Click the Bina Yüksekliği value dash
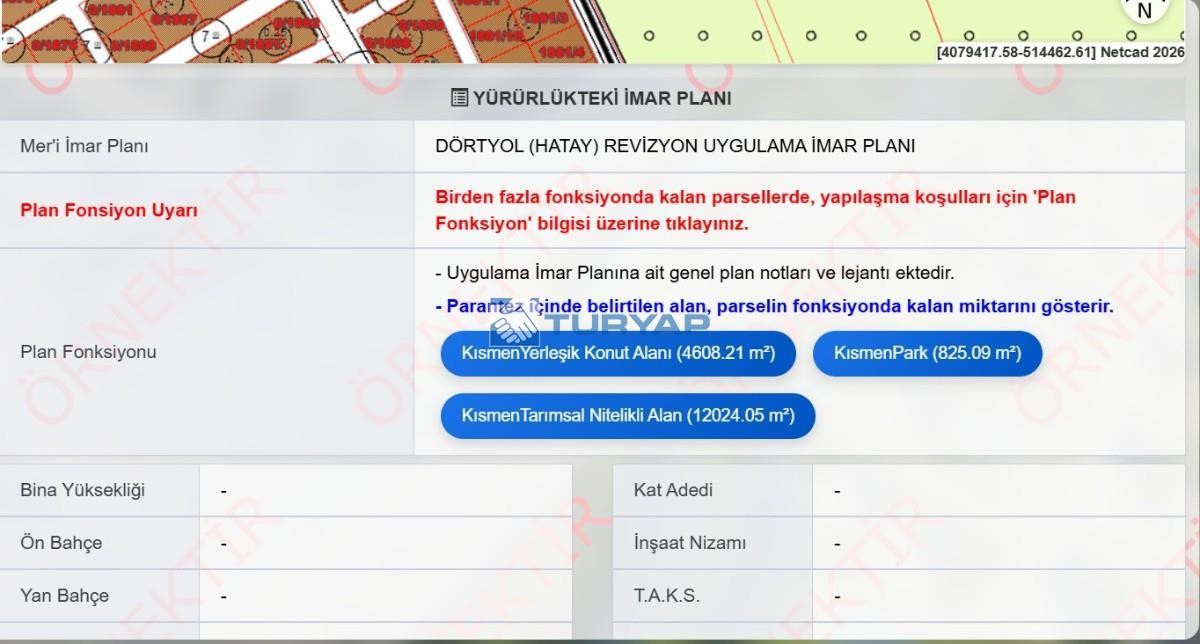Viewport: 1200px width, 644px height. pos(224,491)
